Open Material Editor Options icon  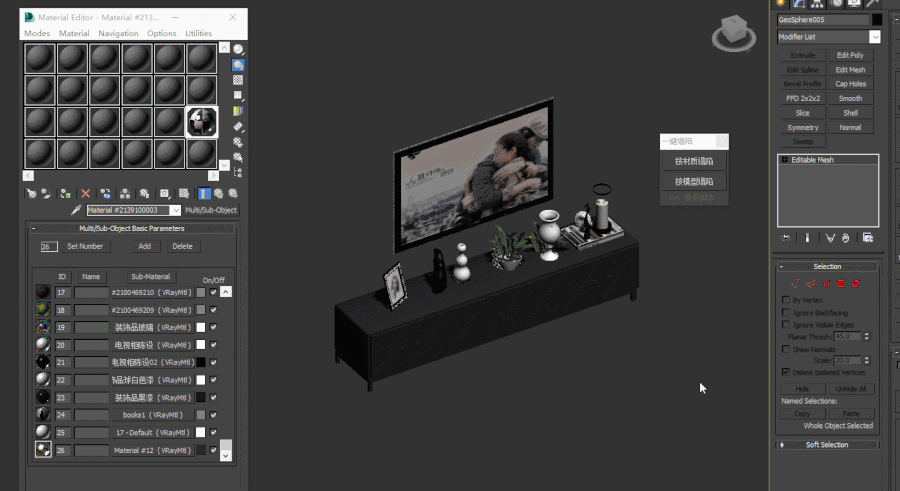(238, 142)
